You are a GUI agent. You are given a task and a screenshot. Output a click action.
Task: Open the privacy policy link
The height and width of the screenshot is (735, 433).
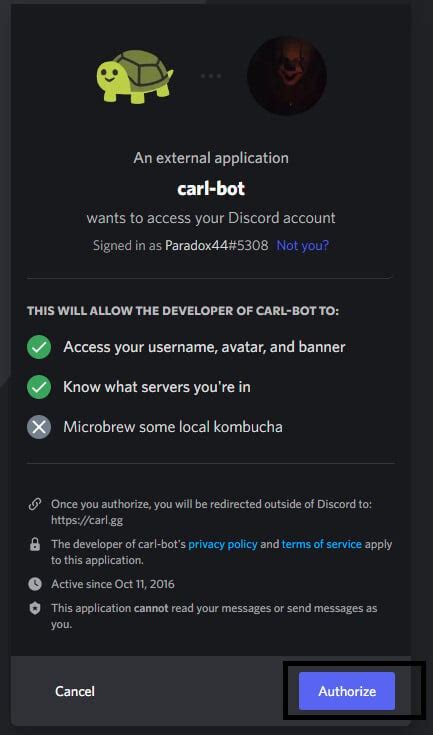[x=223, y=544]
